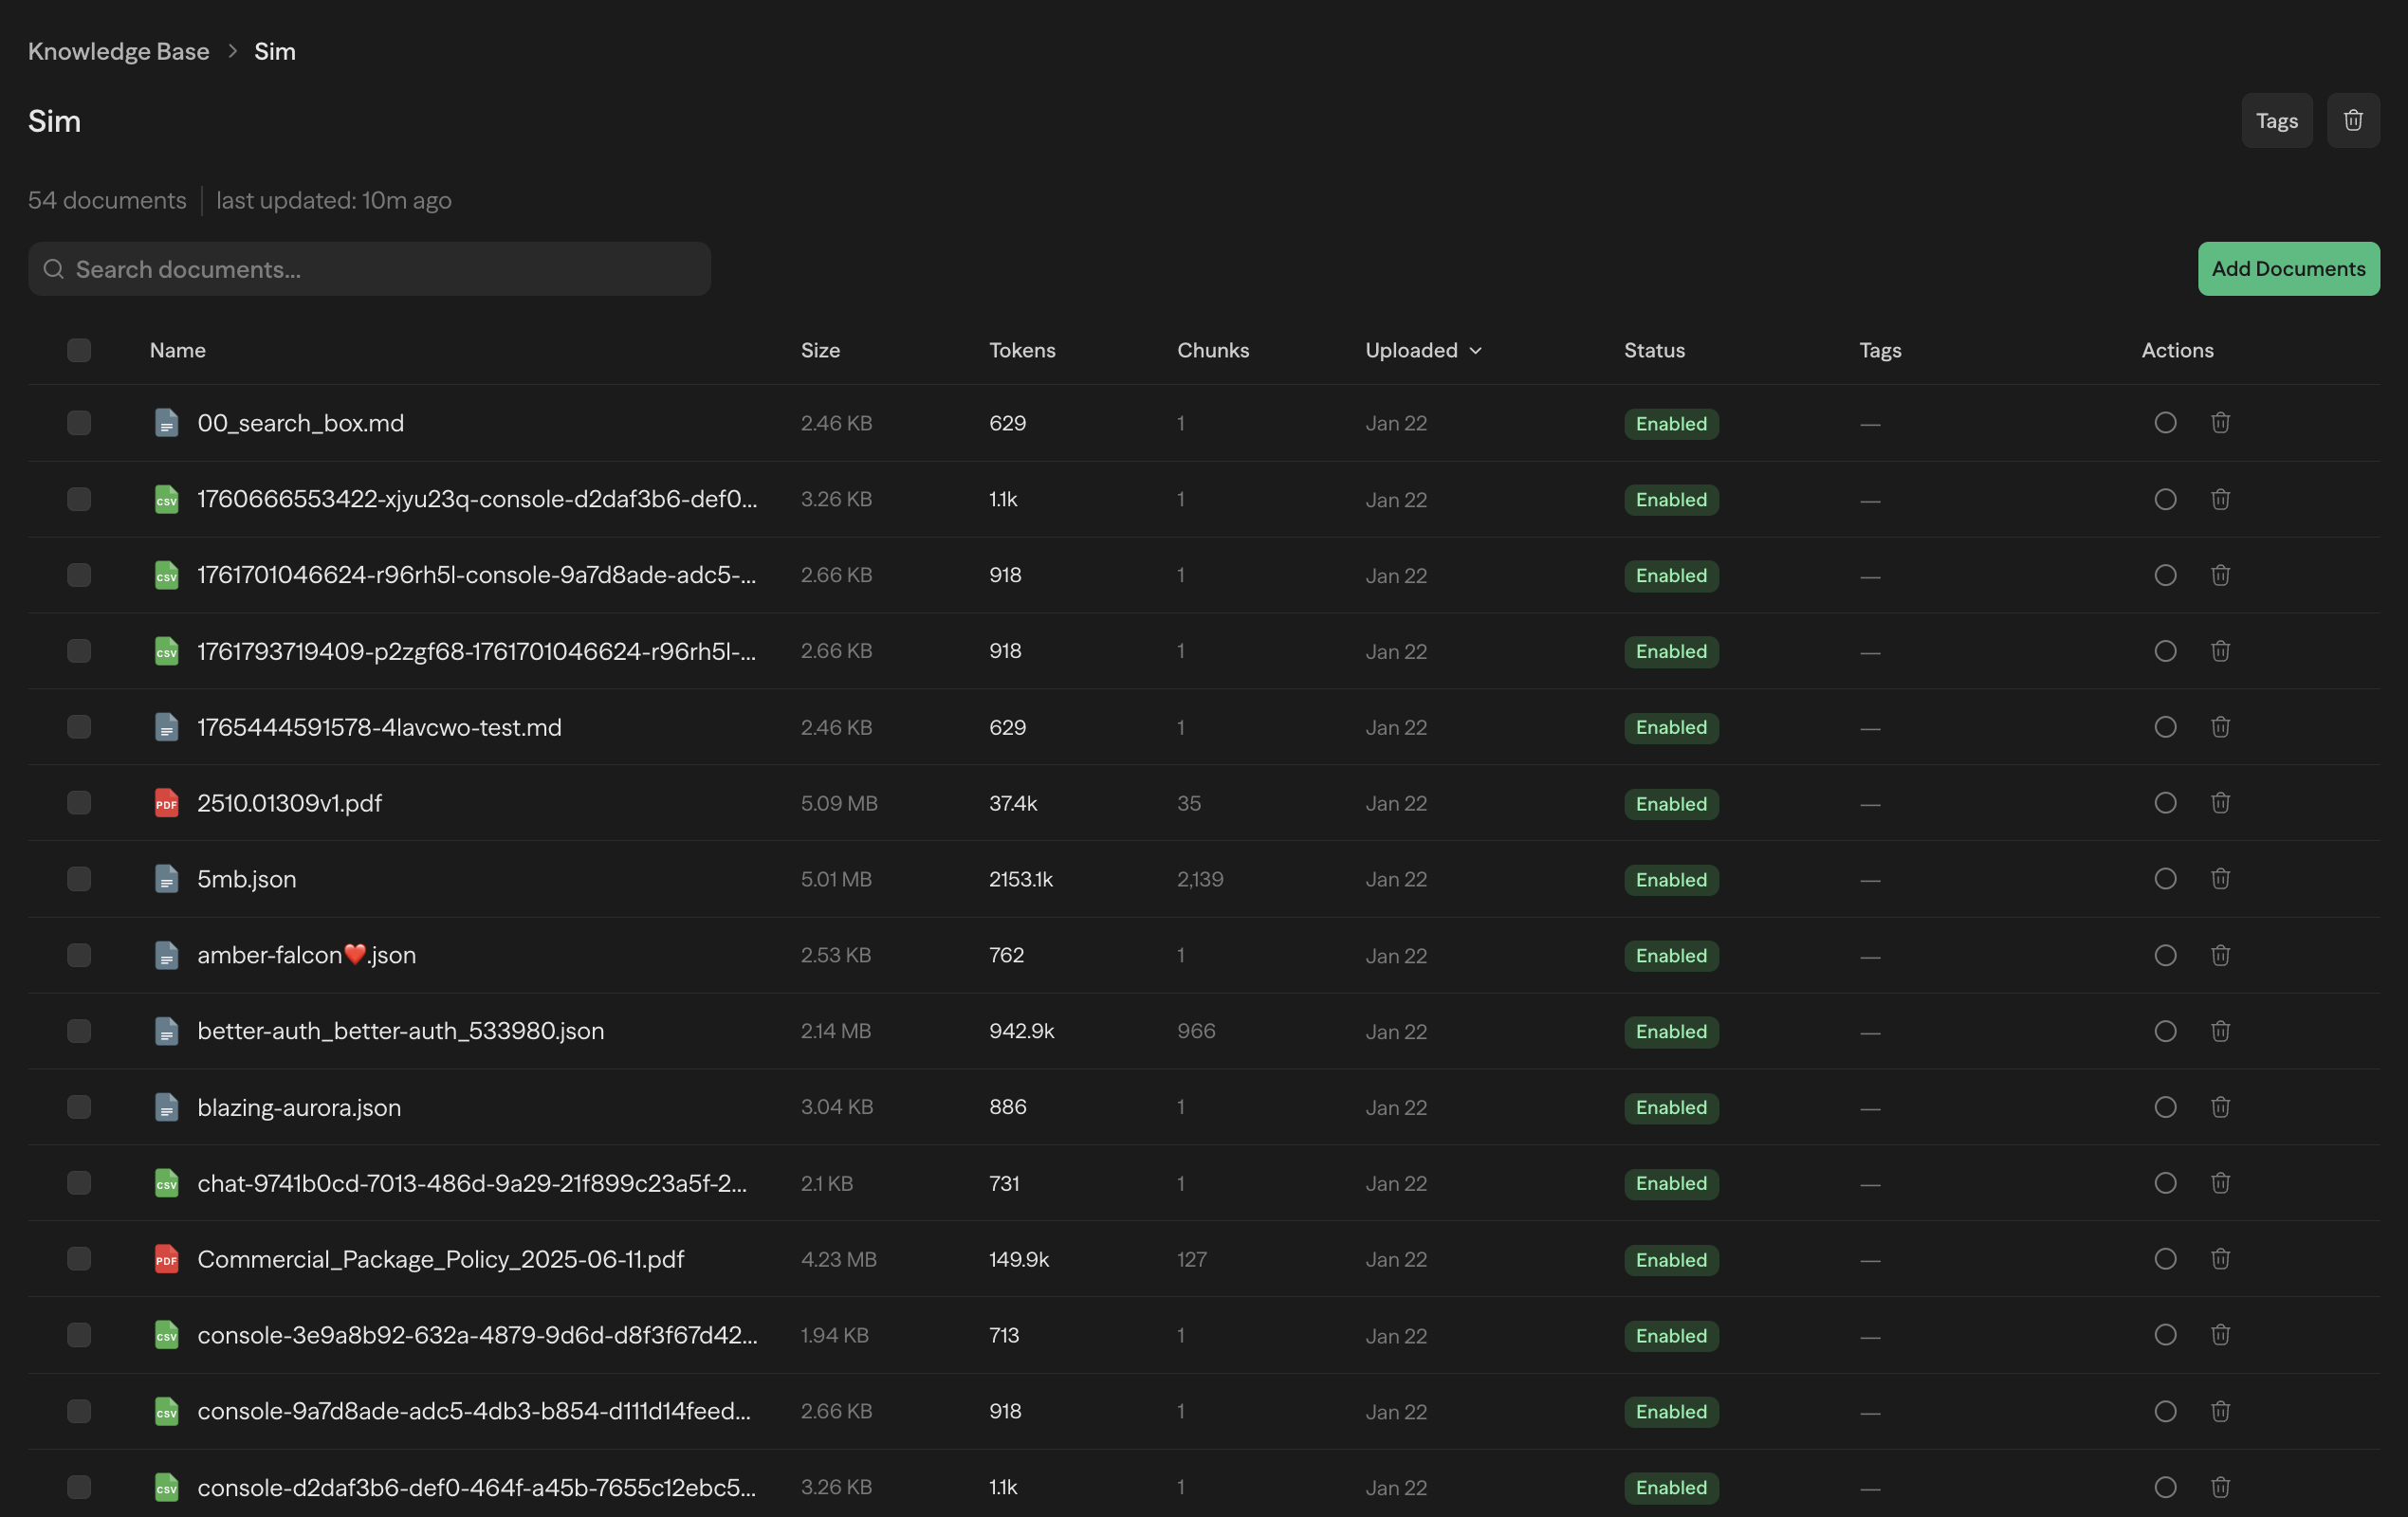Click the CSV icon for console-3e9a8b92 file
Screen dimensions: 2408x1517
point(166,1335)
